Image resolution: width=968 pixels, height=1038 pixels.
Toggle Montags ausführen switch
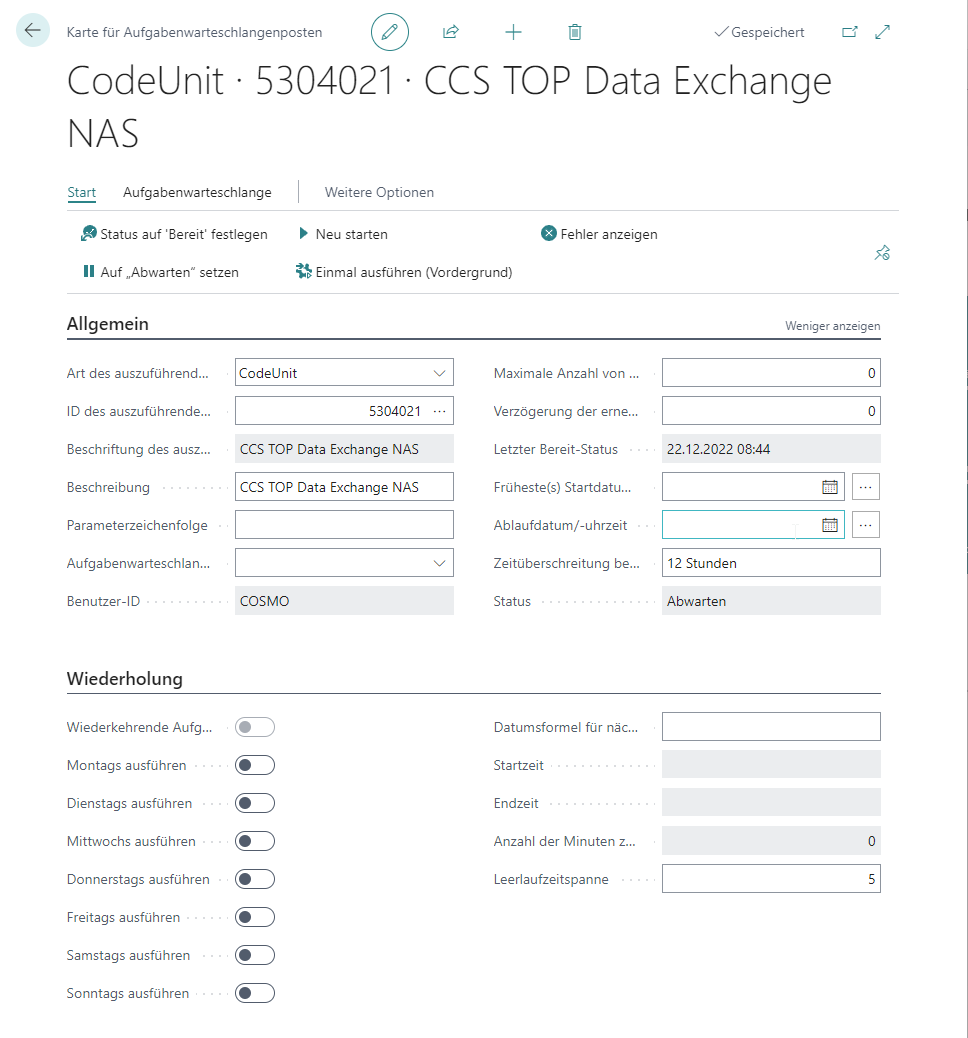[254, 765]
